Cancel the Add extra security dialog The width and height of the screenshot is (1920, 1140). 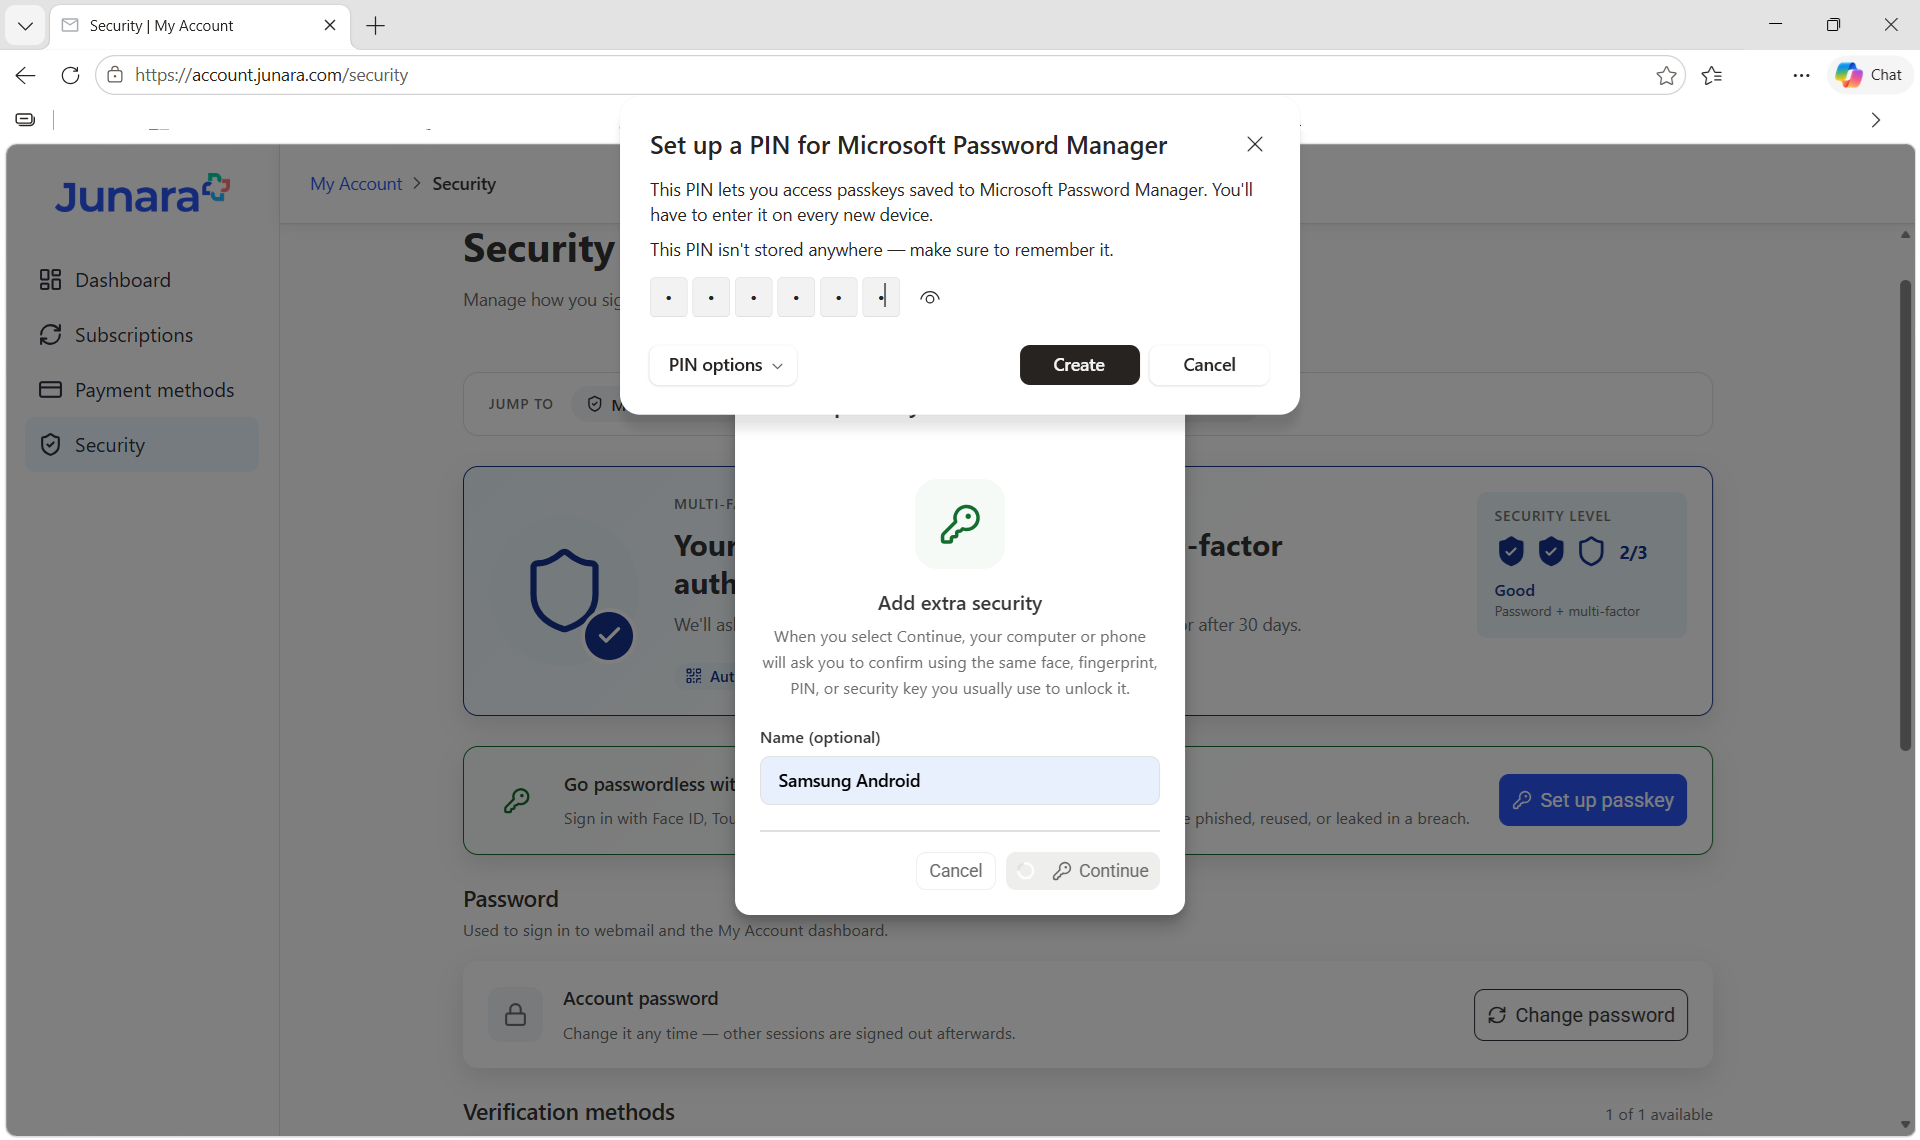click(x=955, y=871)
